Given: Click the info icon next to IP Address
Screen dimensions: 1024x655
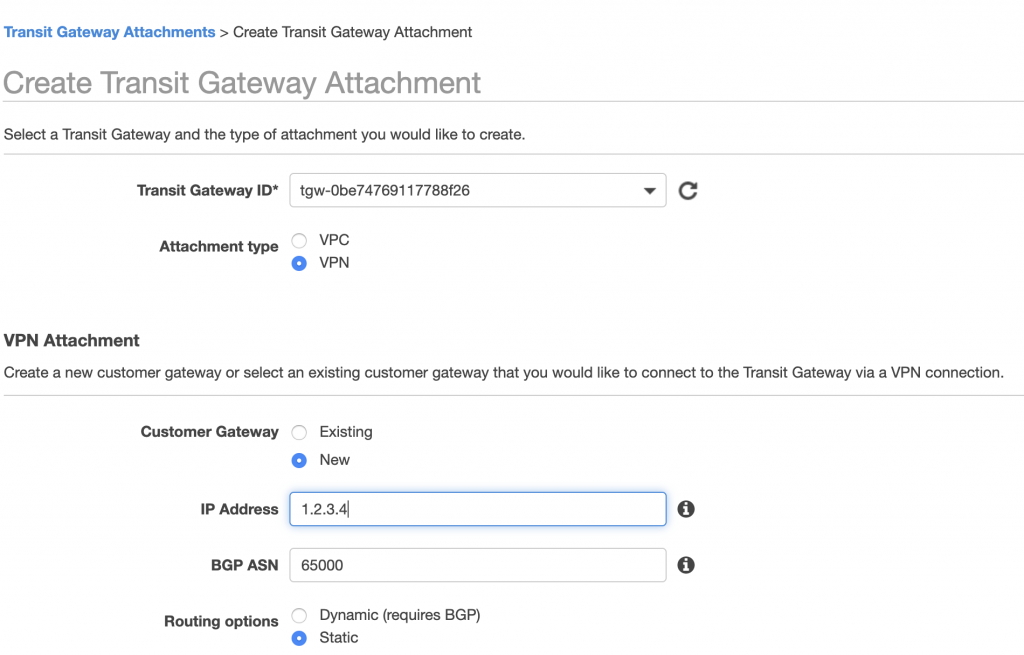Looking at the screenshot, I should [686, 509].
